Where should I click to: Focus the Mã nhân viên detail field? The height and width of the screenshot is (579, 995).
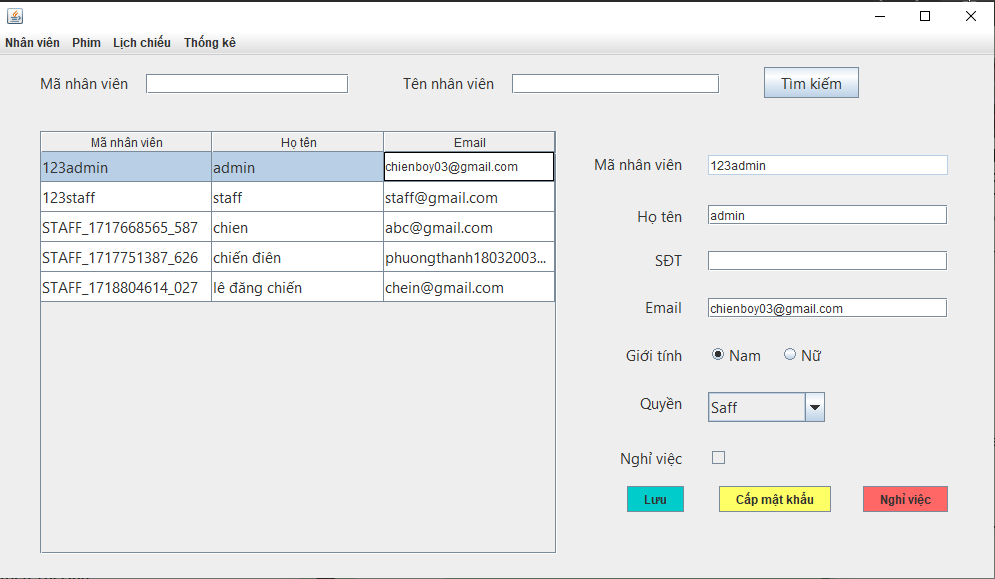pos(827,165)
